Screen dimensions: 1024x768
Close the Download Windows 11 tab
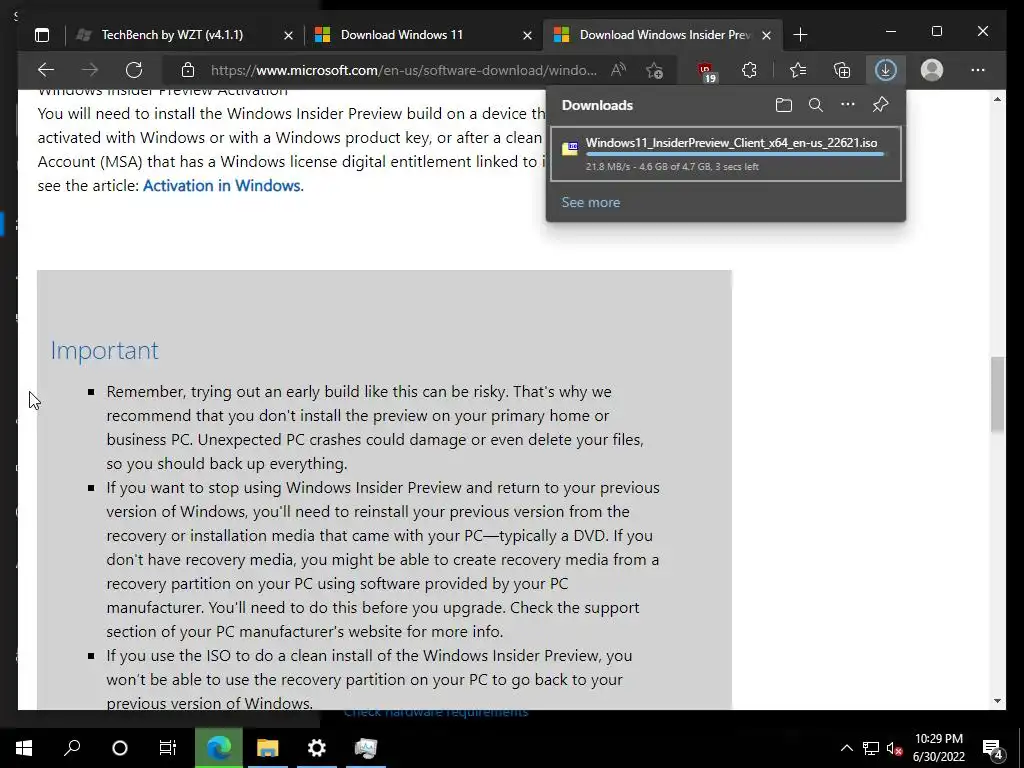pos(528,35)
